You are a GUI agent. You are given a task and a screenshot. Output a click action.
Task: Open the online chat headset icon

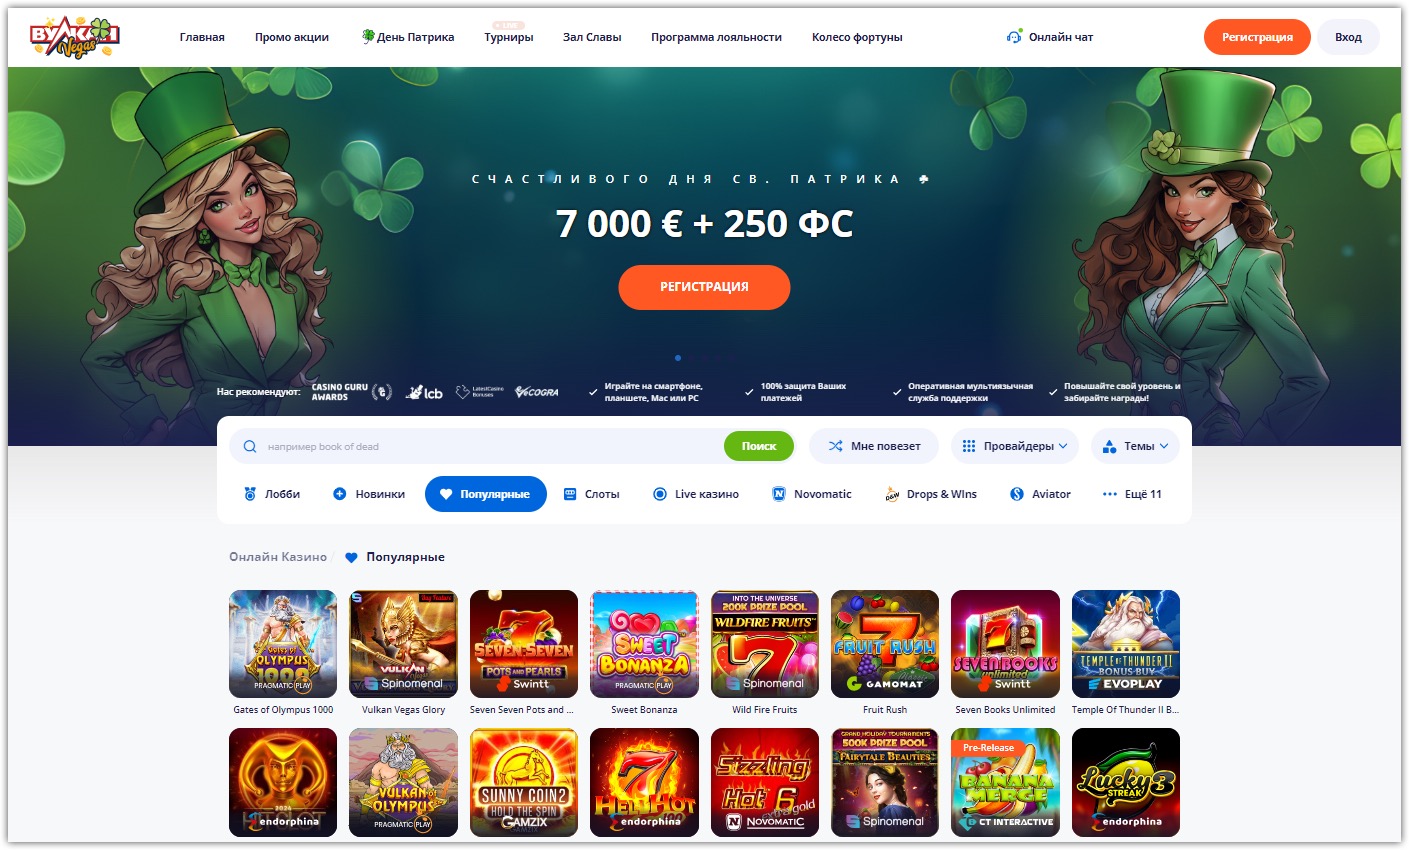(x=1014, y=37)
